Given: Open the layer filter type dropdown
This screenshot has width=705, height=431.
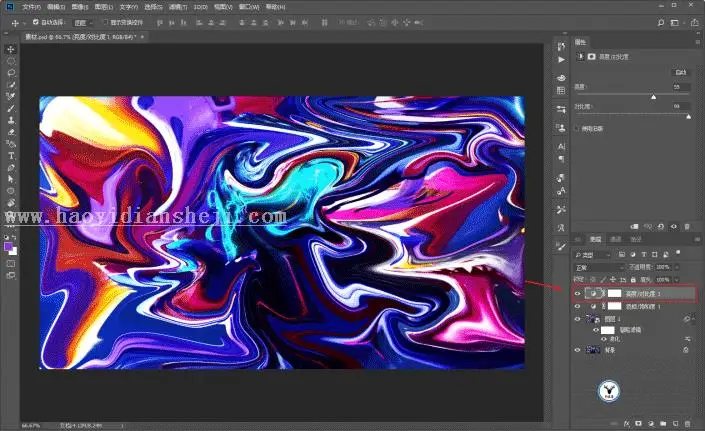Looking at the screenshot, I should 593,255.
